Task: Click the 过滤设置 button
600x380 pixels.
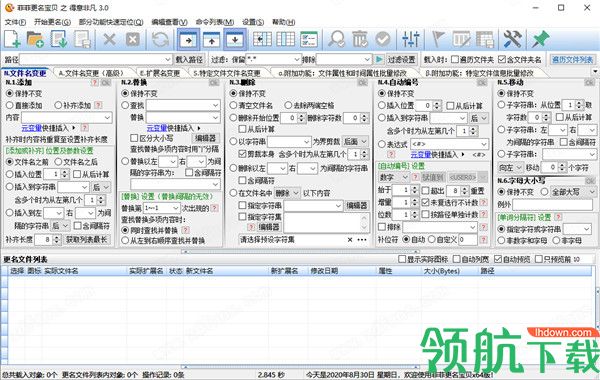Action: (401, 59)
